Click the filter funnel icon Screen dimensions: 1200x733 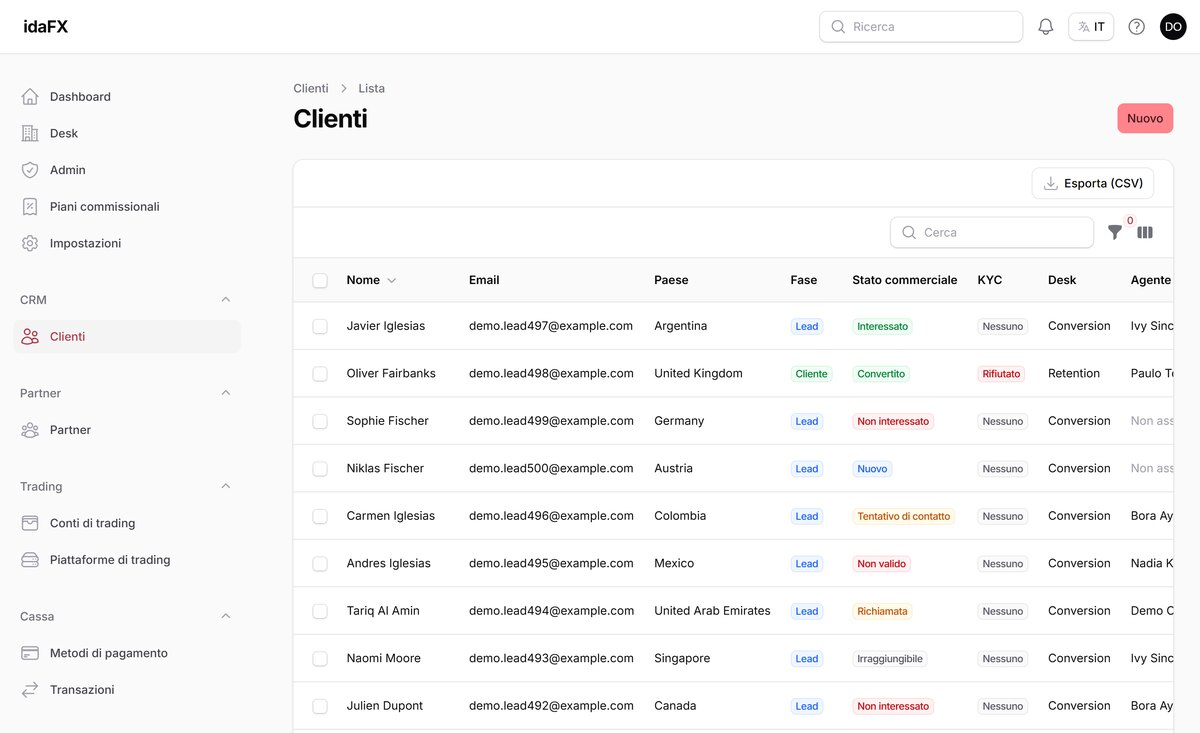click(x=1115, y=232)
